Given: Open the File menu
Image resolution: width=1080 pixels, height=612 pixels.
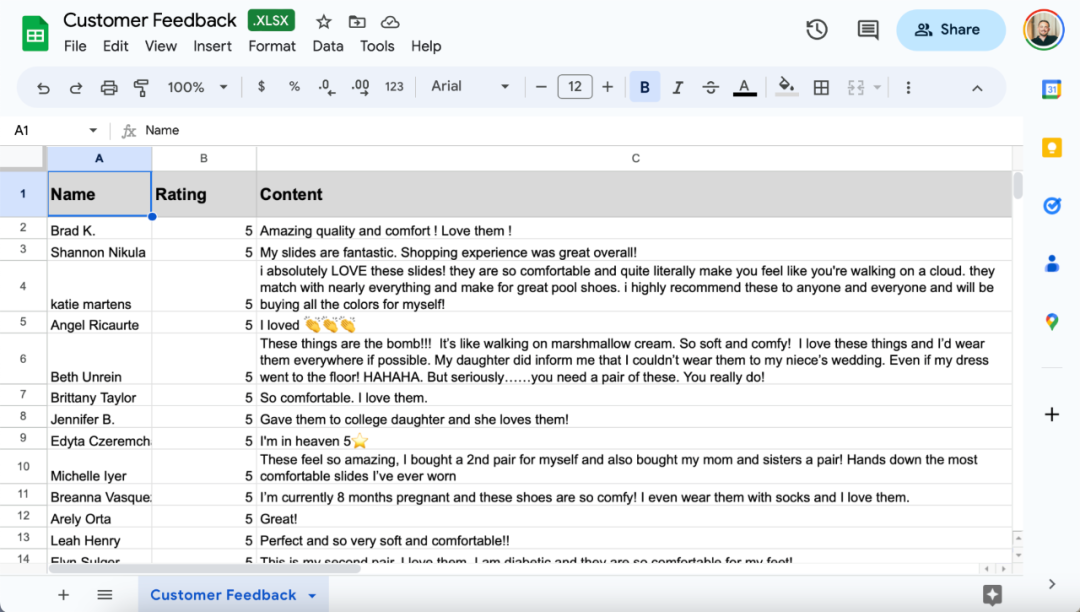Looking at the screenshot, I should (x=75, y=46).
